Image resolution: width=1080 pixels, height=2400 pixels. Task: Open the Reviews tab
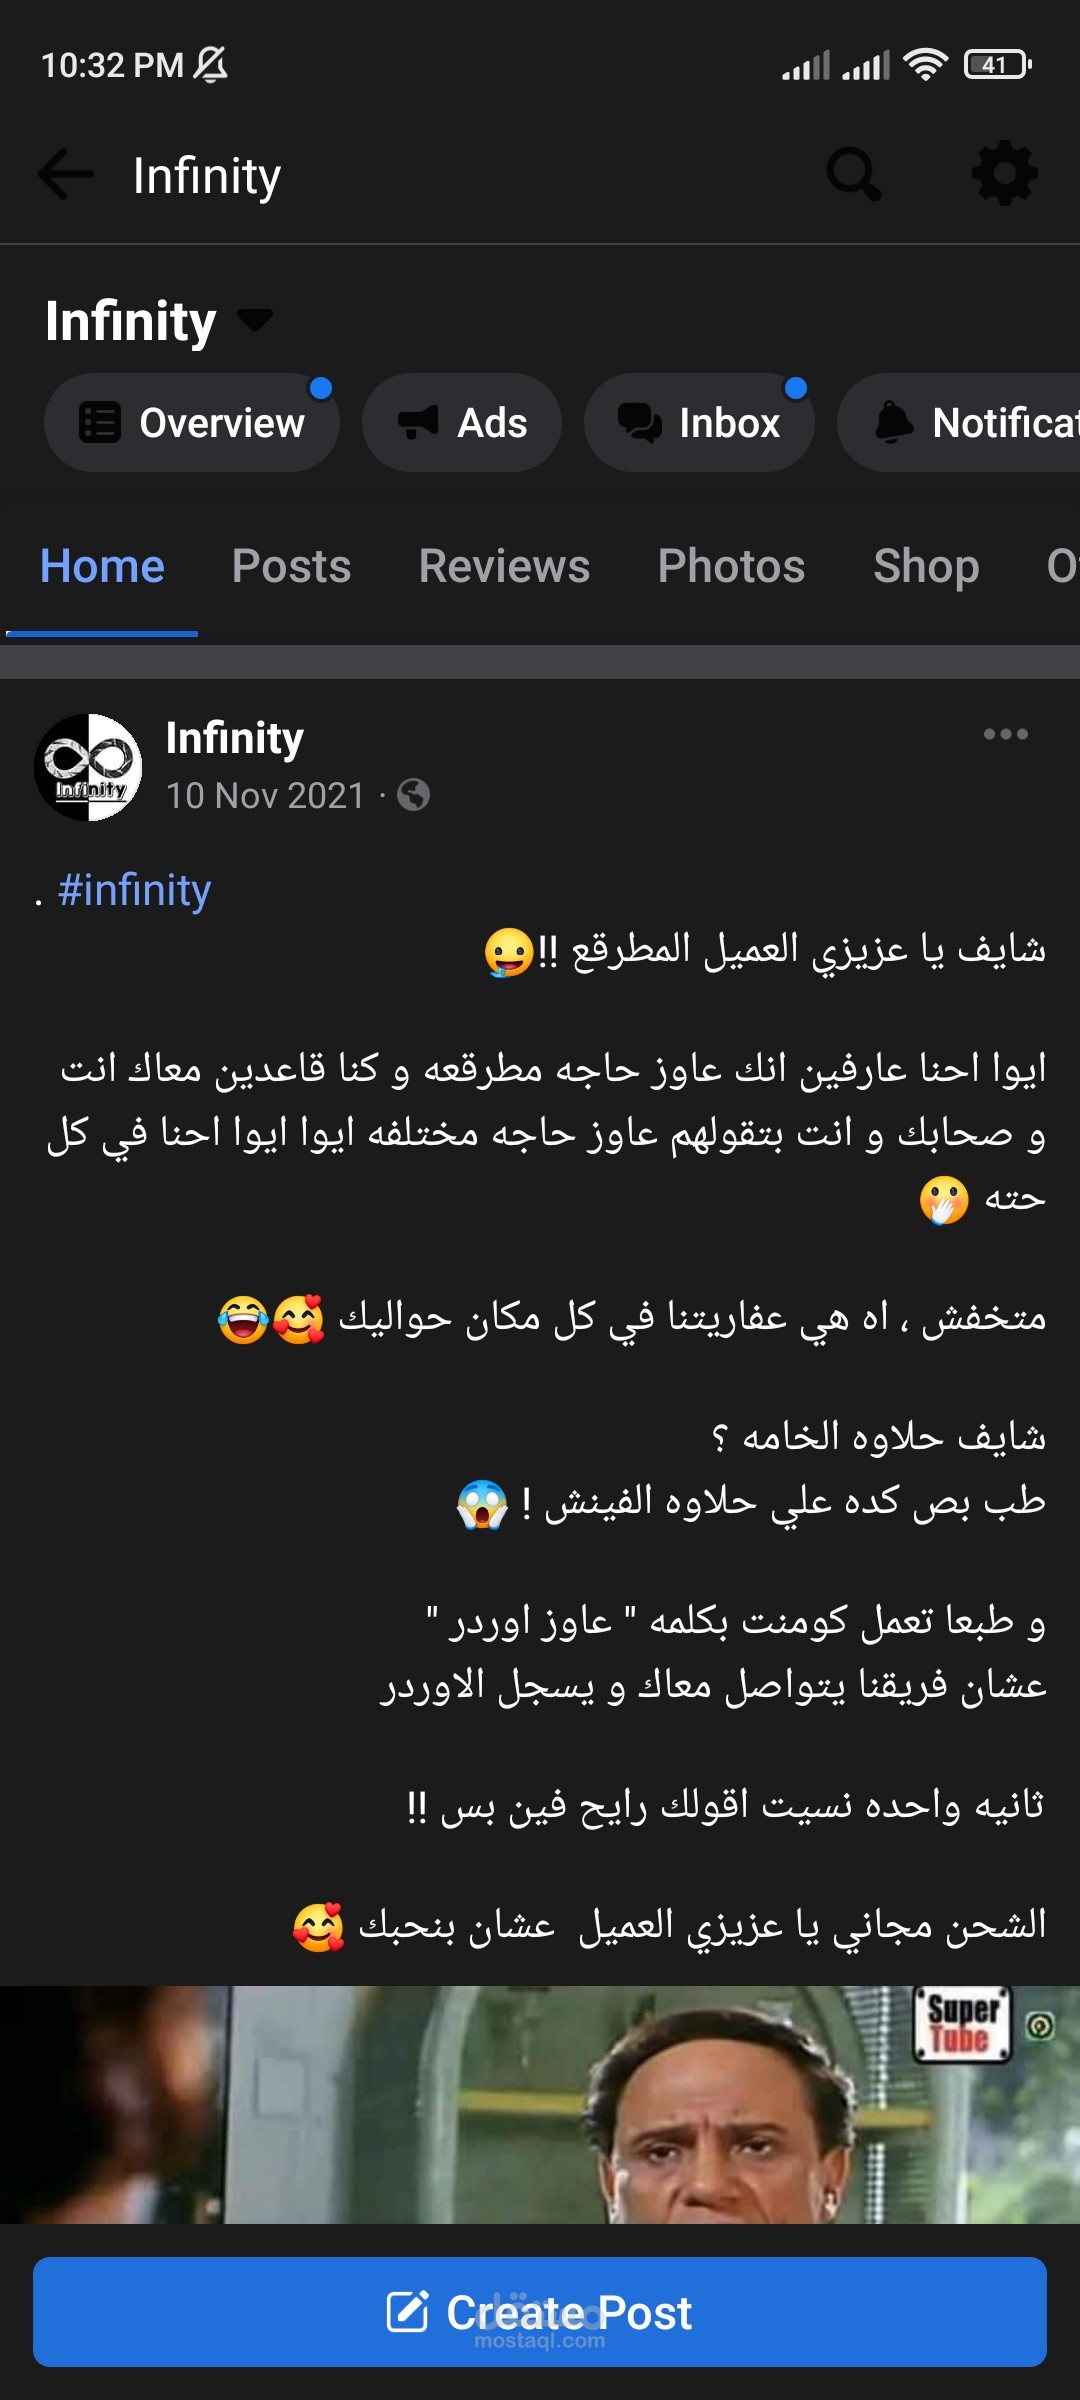503,566
